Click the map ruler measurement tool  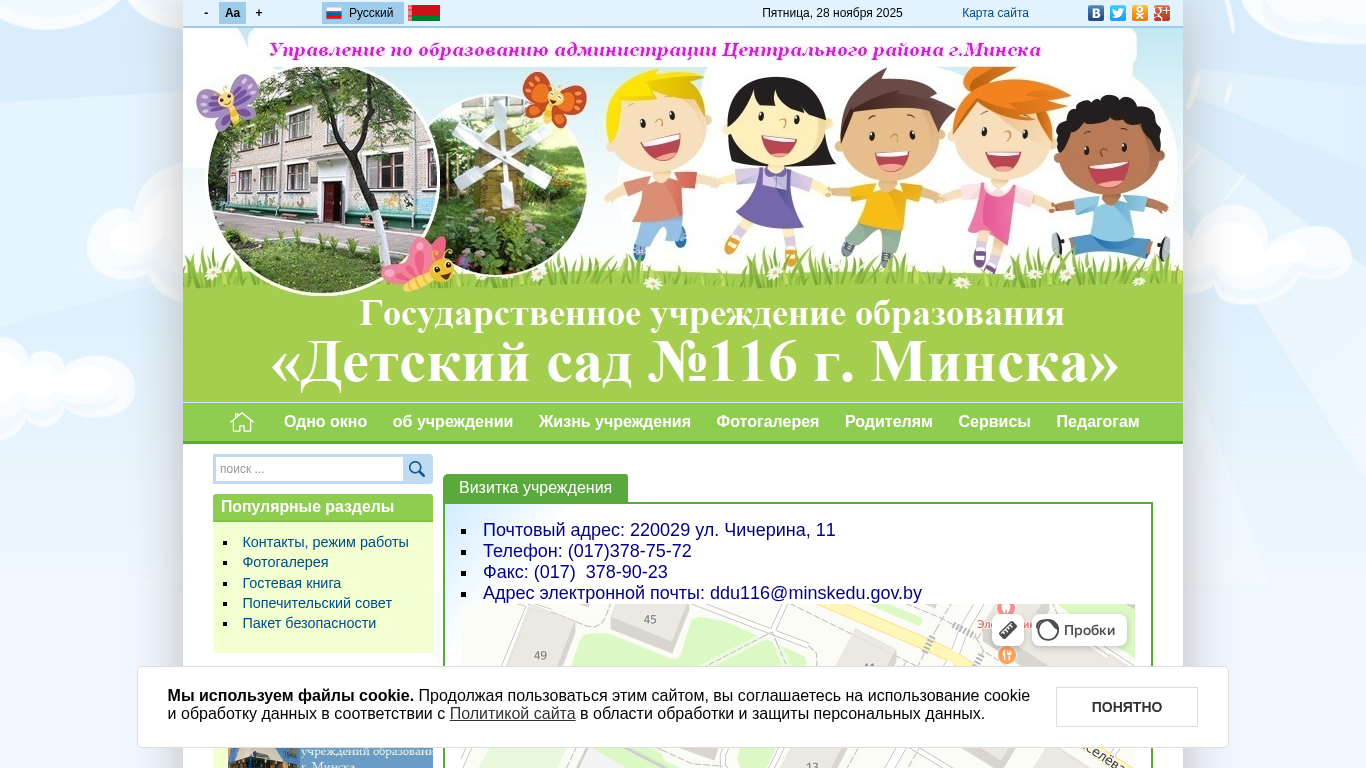pyautogui.click(x=1008, y=630)
